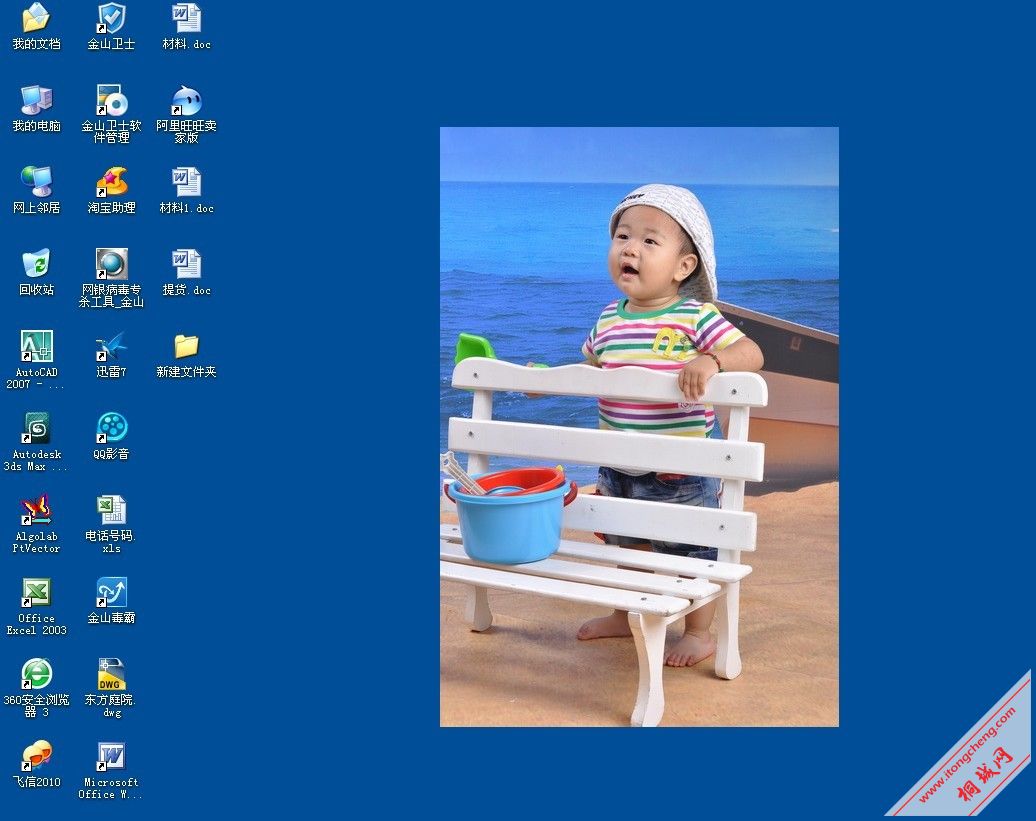This screenshot has height=821, width=1036.
Task: Open the 回收站 recycle bin
Action: coord(36,264)
